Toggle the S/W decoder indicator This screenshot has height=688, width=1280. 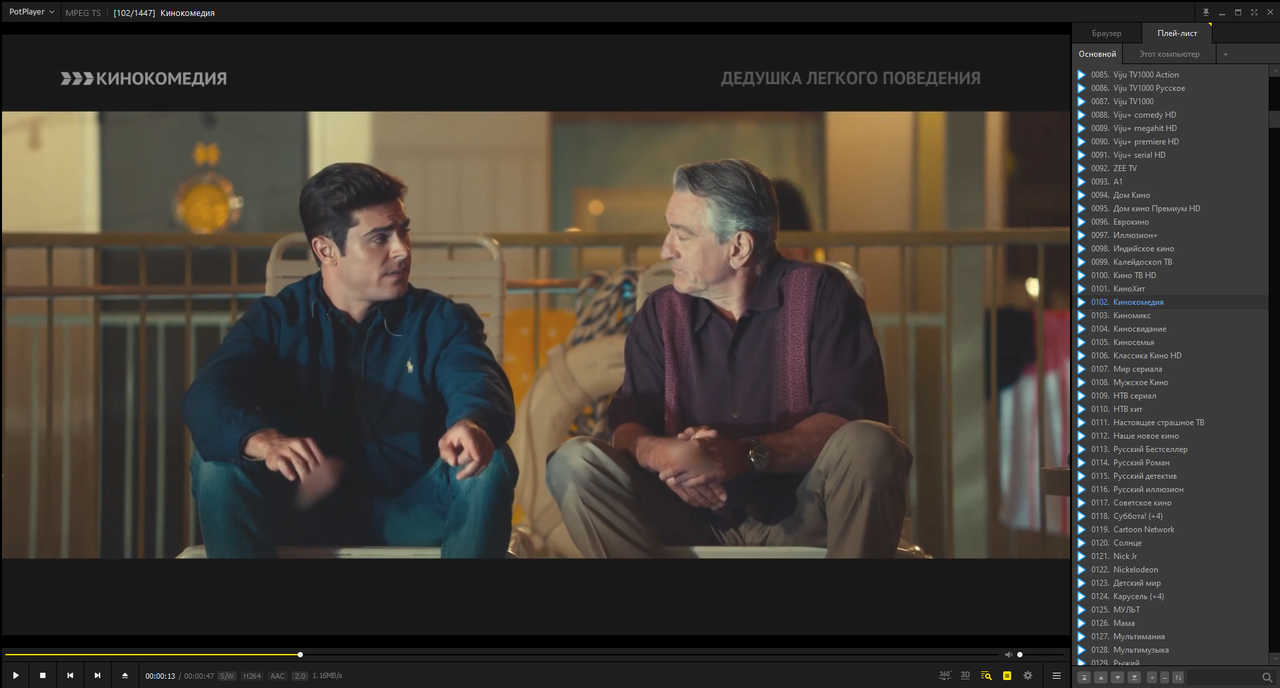point(227,676)
